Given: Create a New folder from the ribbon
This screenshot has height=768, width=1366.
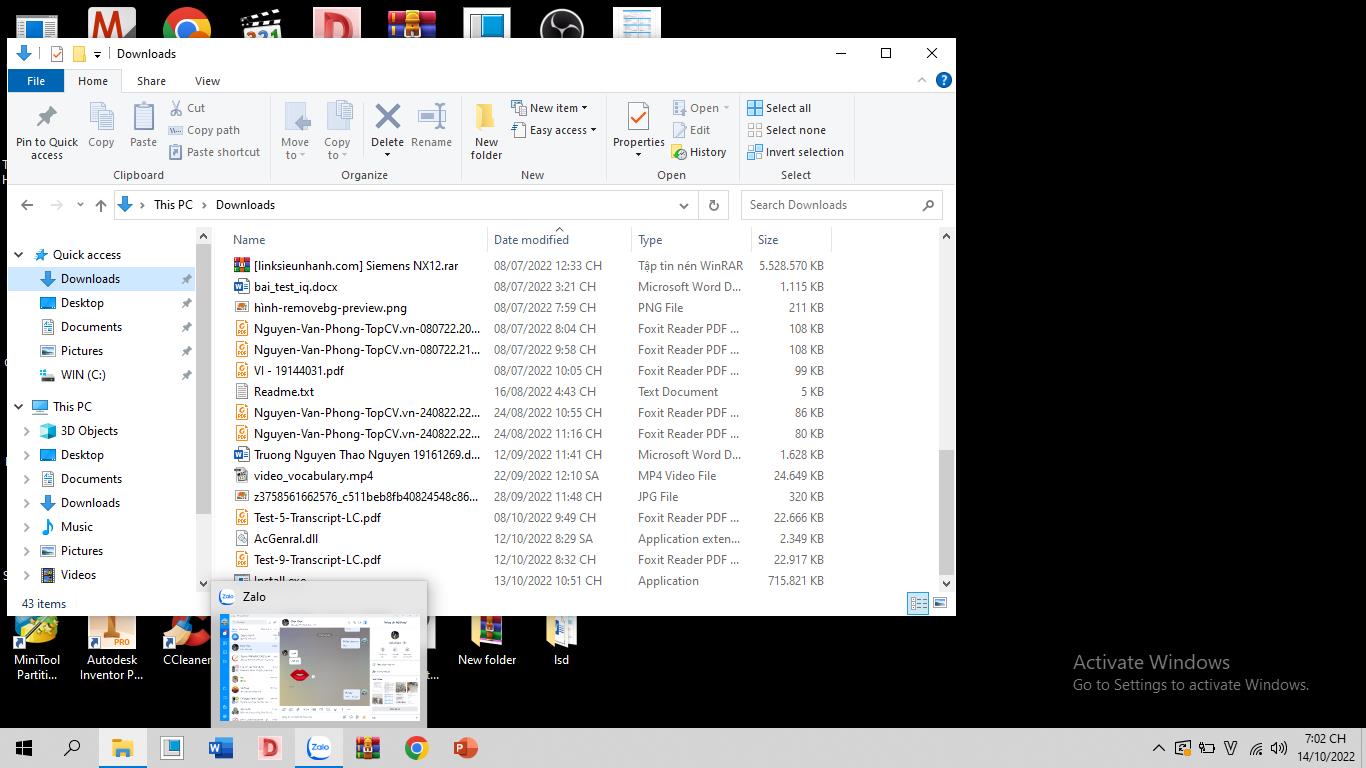Looking at the screenshot, I should click(x=486, y=130).
